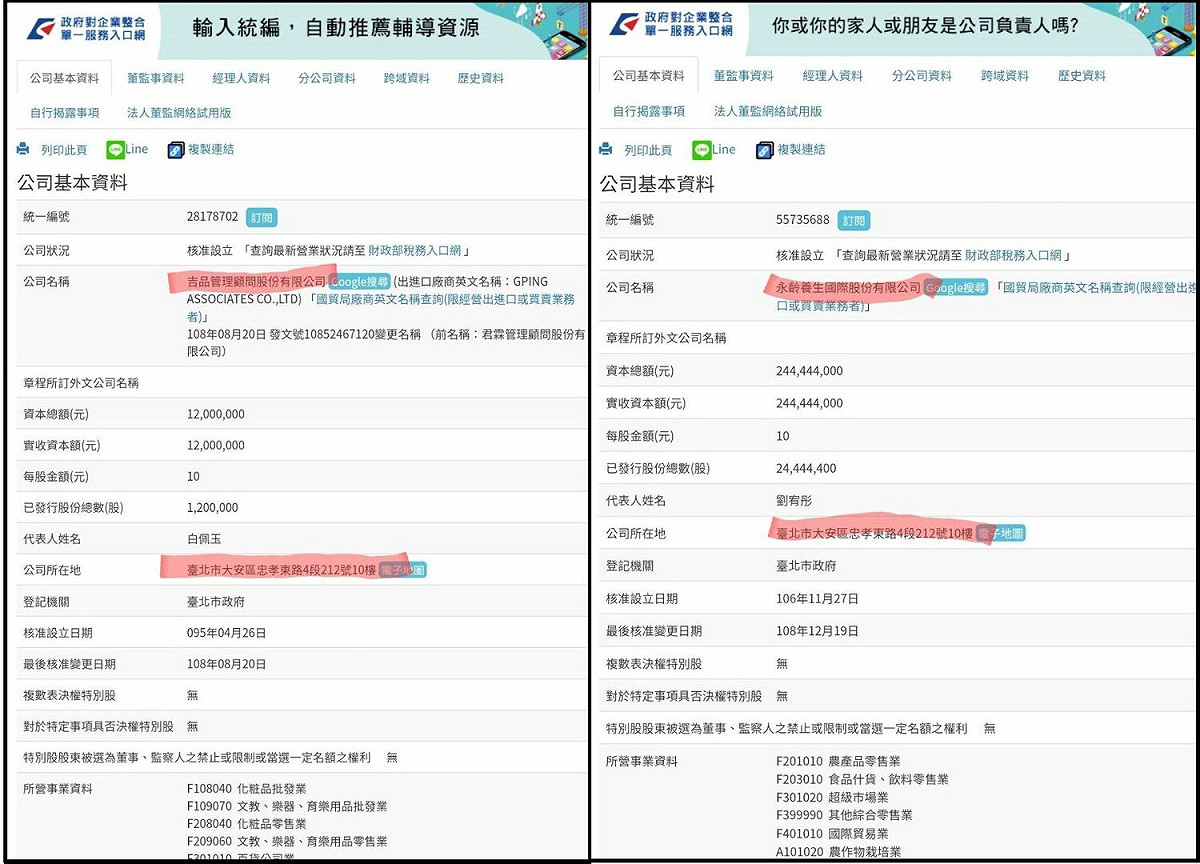The height and width of the screenshot is (864, 1200).
Task: Open 董監事資料 tab in left panel
Action: 155,78
